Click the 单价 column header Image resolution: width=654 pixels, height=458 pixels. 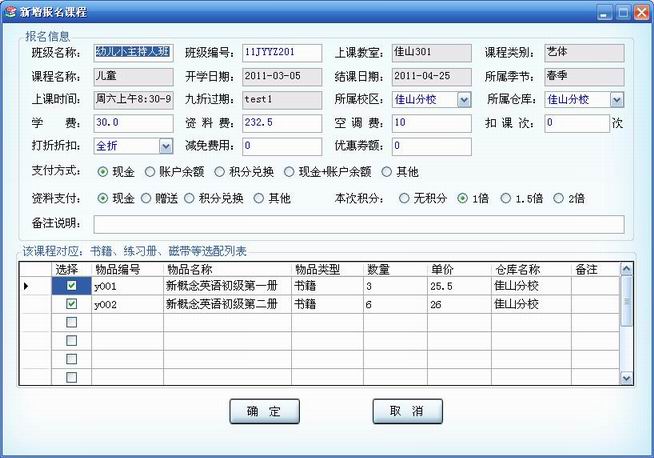pyautogui.click(x=459, y=269)
